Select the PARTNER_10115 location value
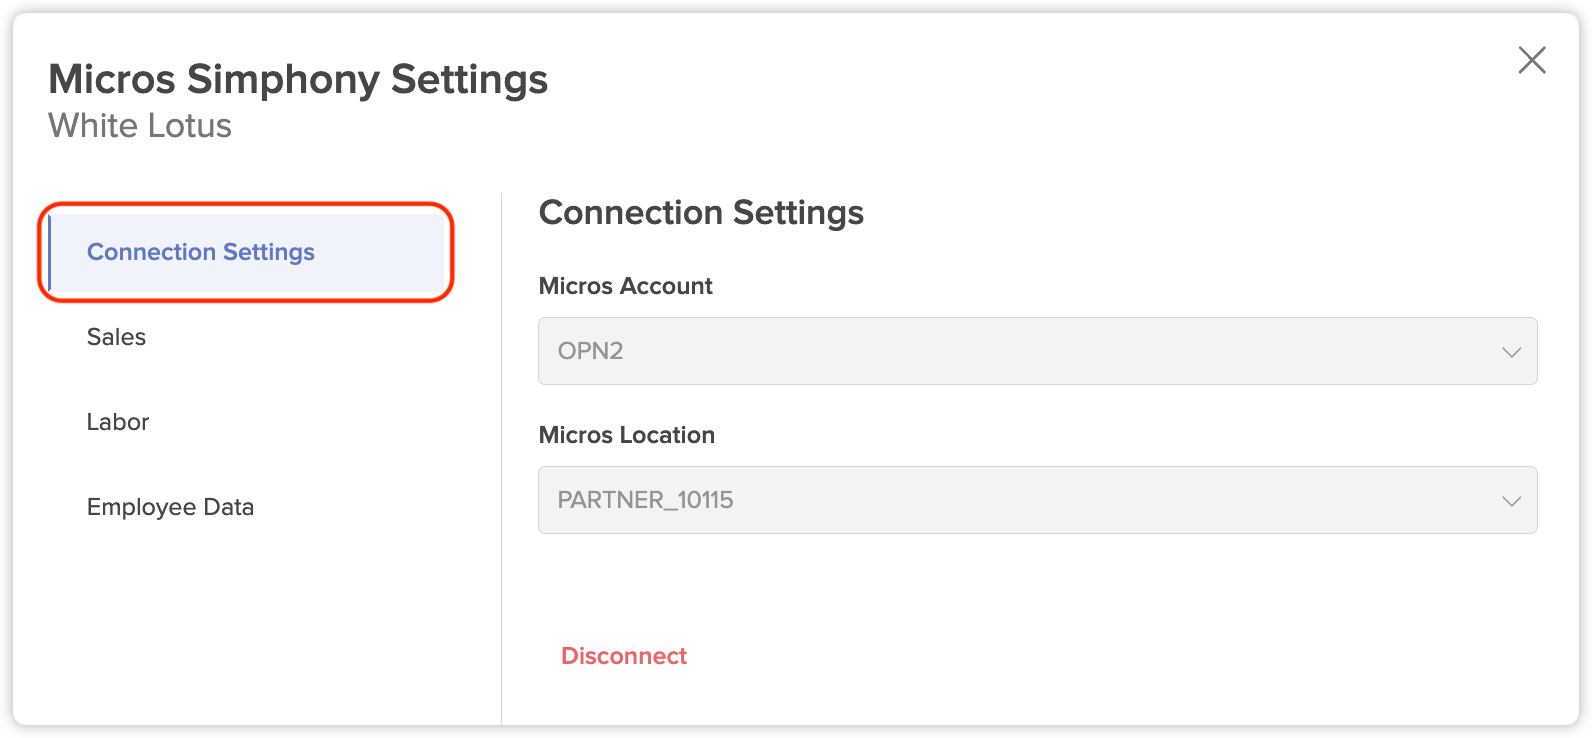 (x=645, y=500)
